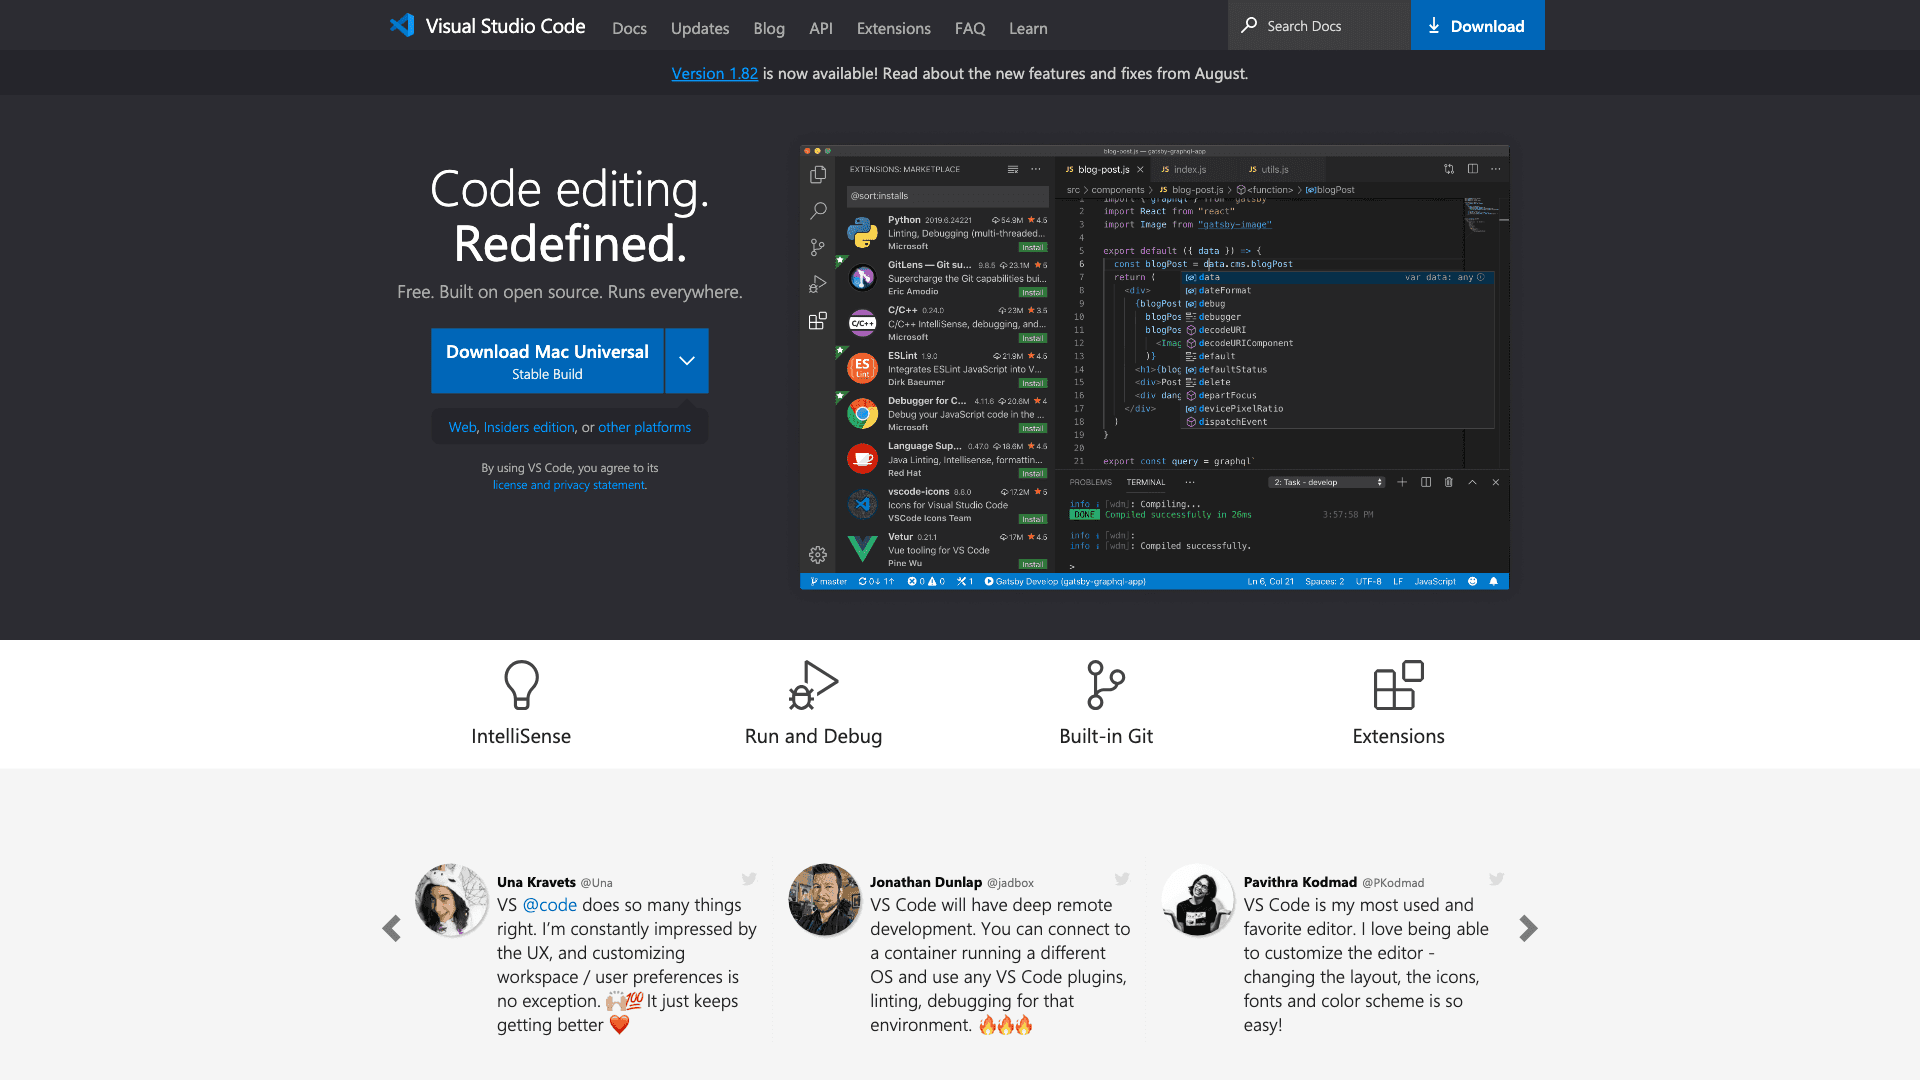Open the @code mention link
This screenshot has height=1080, width=1920.
[x=550, y=905]
